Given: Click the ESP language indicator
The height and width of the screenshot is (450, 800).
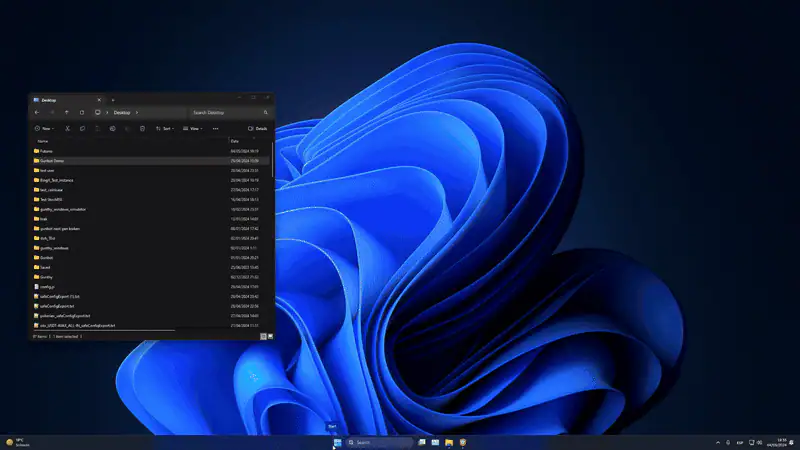Looking at the screenshot, I should (740, 442).
